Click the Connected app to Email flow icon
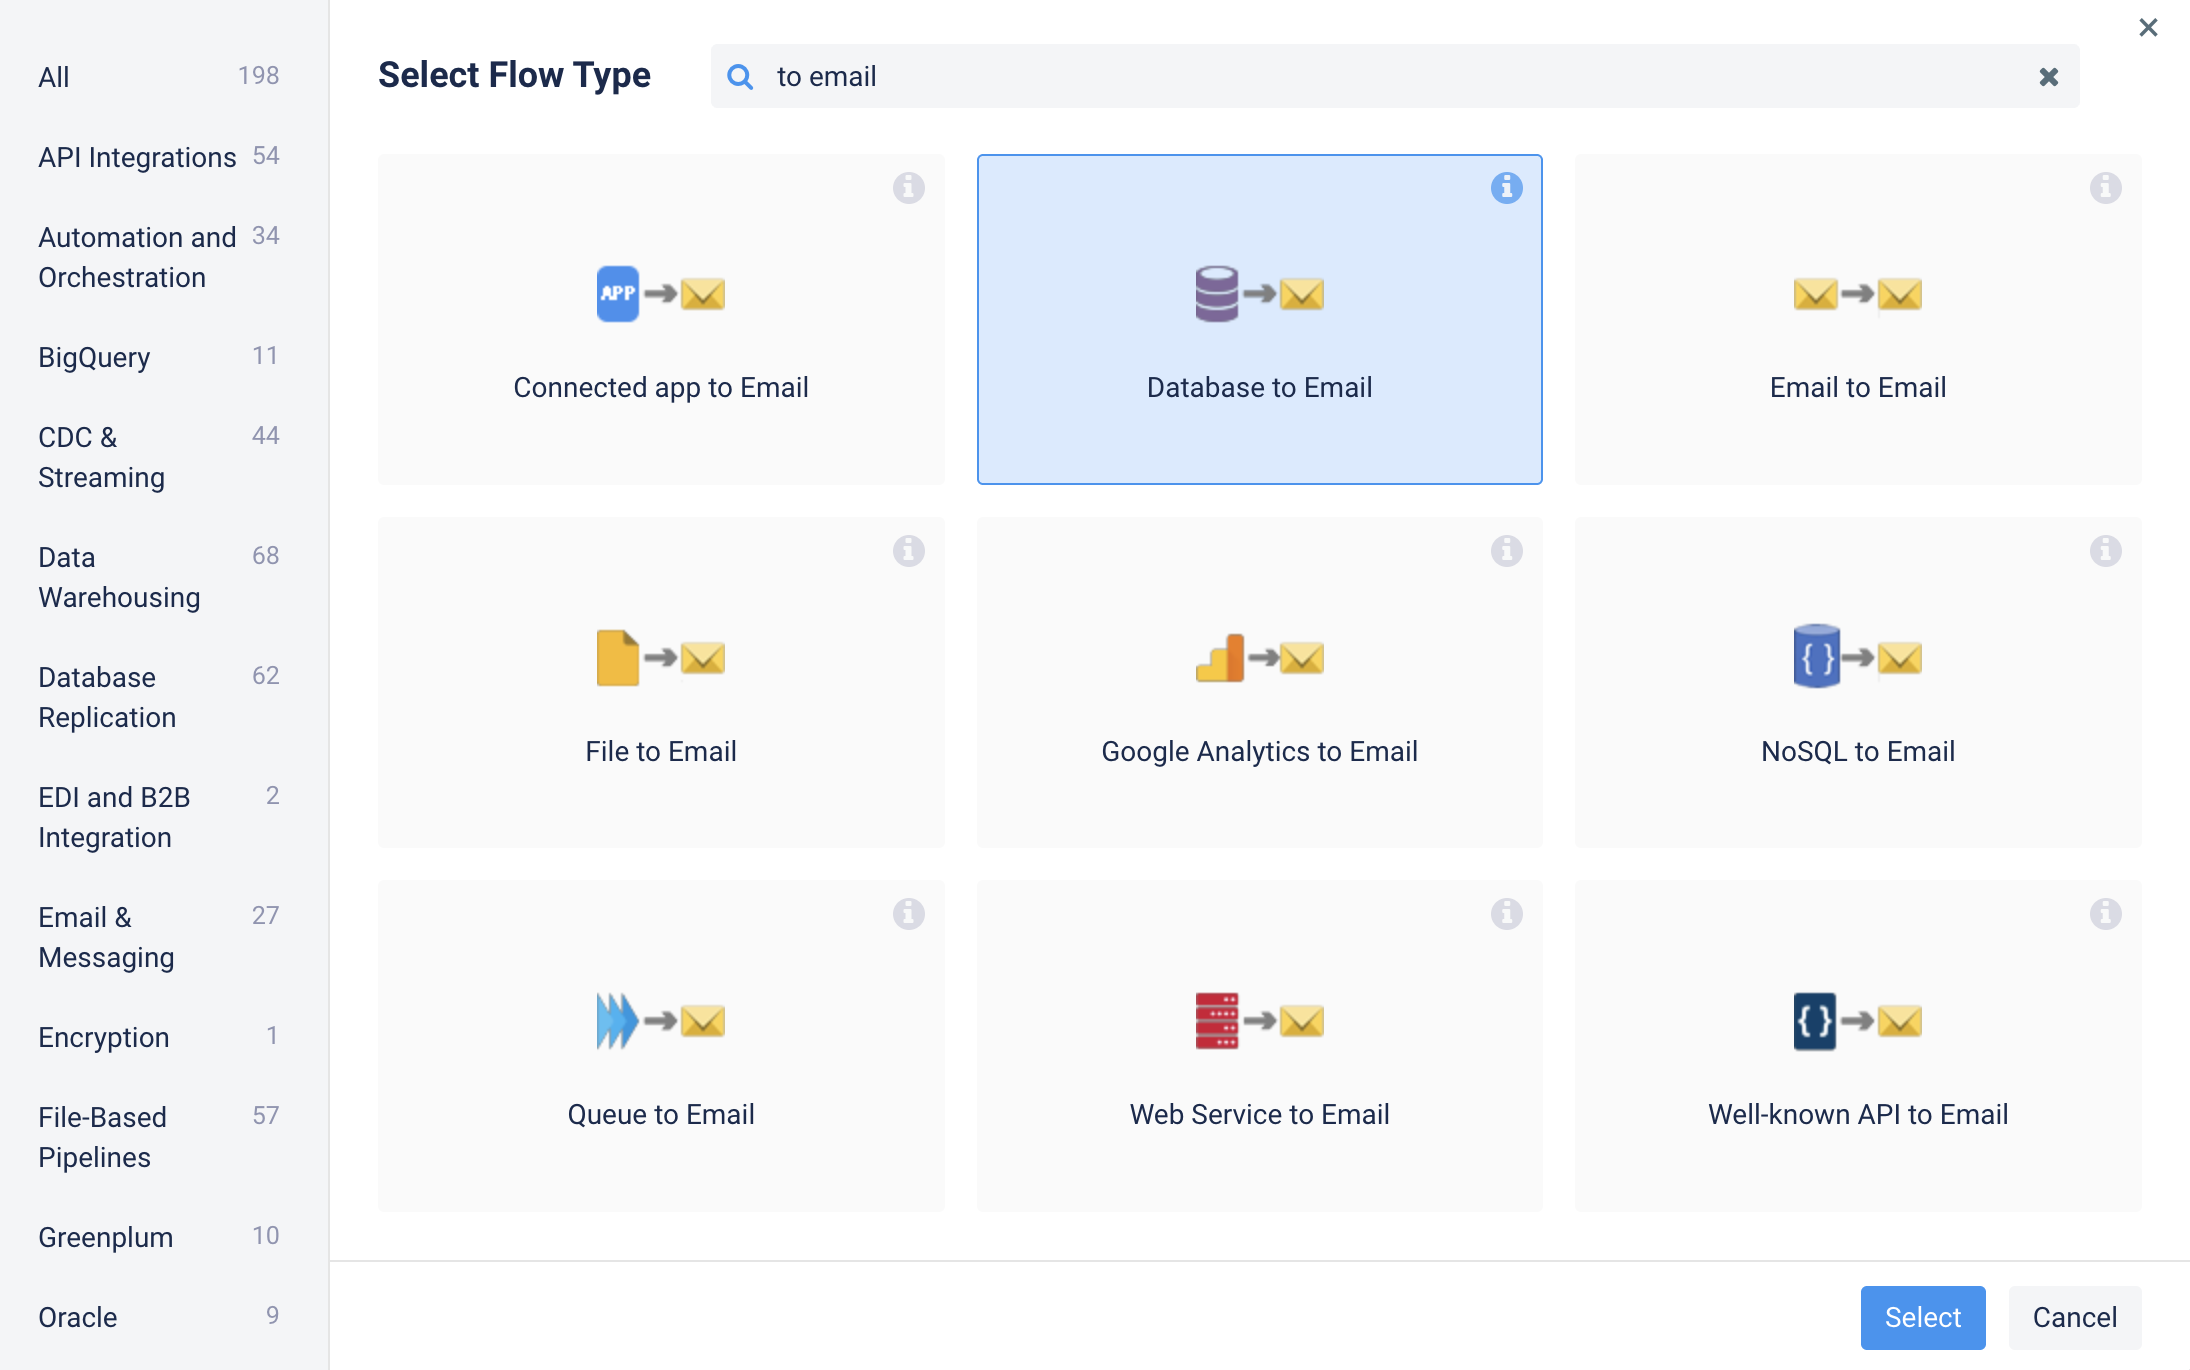 pyautogui.click(x=660, y=294)
